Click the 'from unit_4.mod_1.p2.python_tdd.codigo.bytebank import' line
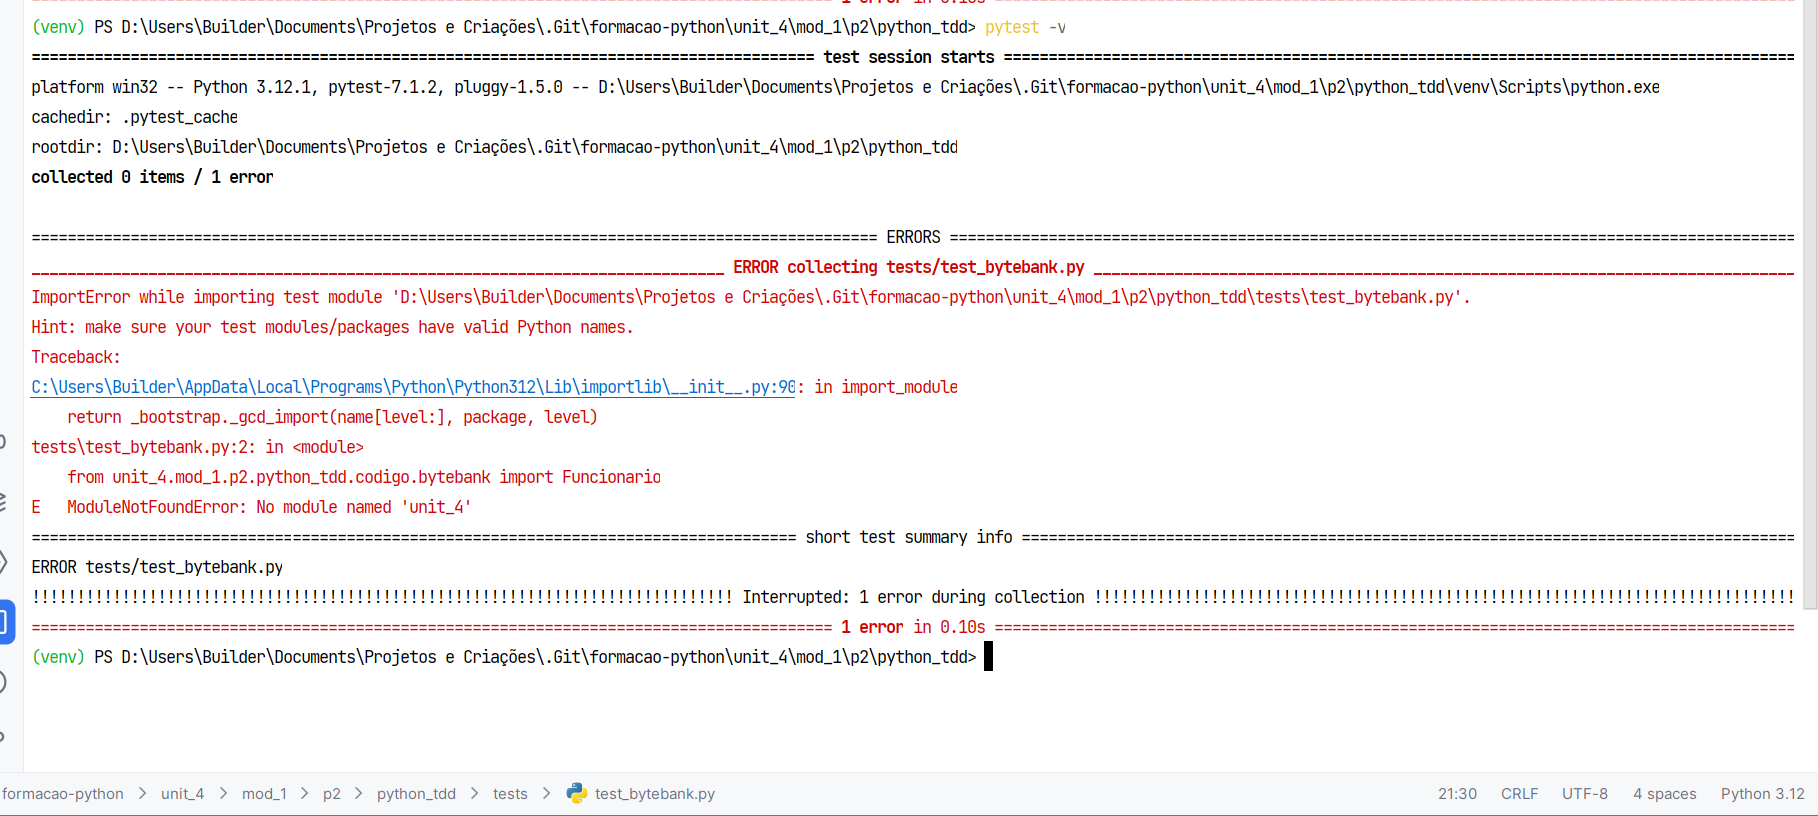The width and height of the screenshot is (1818, 816). tap(364, 477)
